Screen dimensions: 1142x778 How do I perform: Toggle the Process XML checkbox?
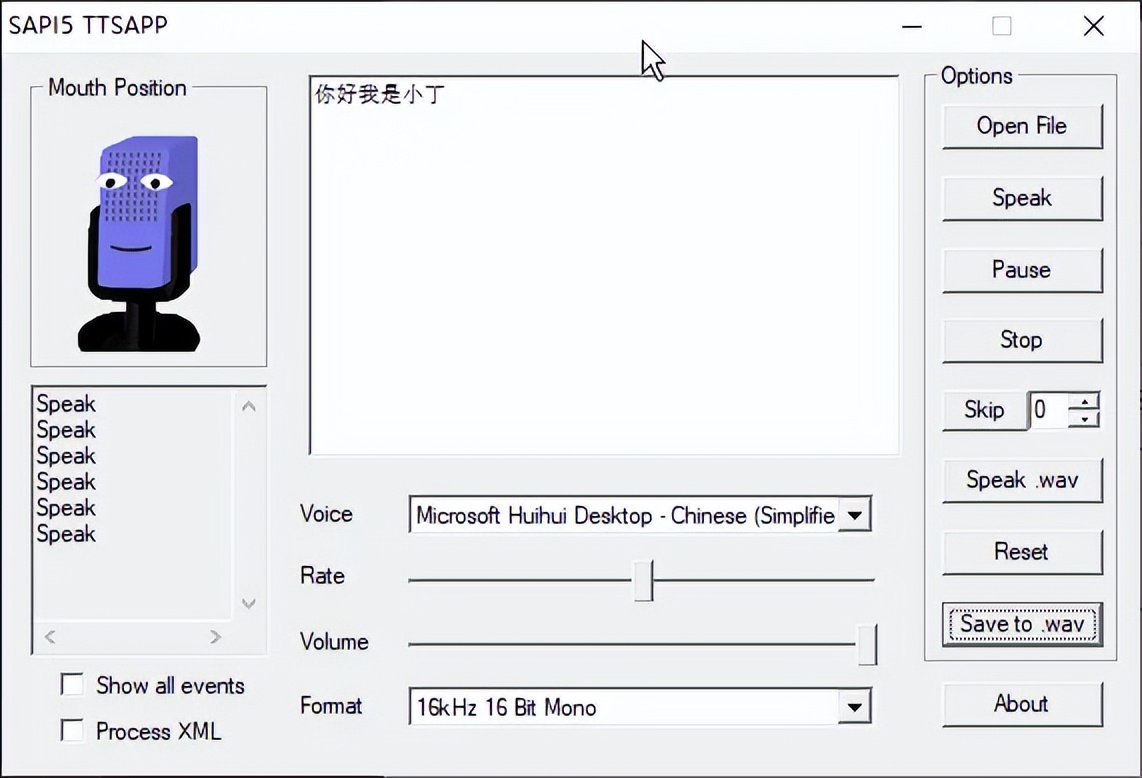(72, 731)
